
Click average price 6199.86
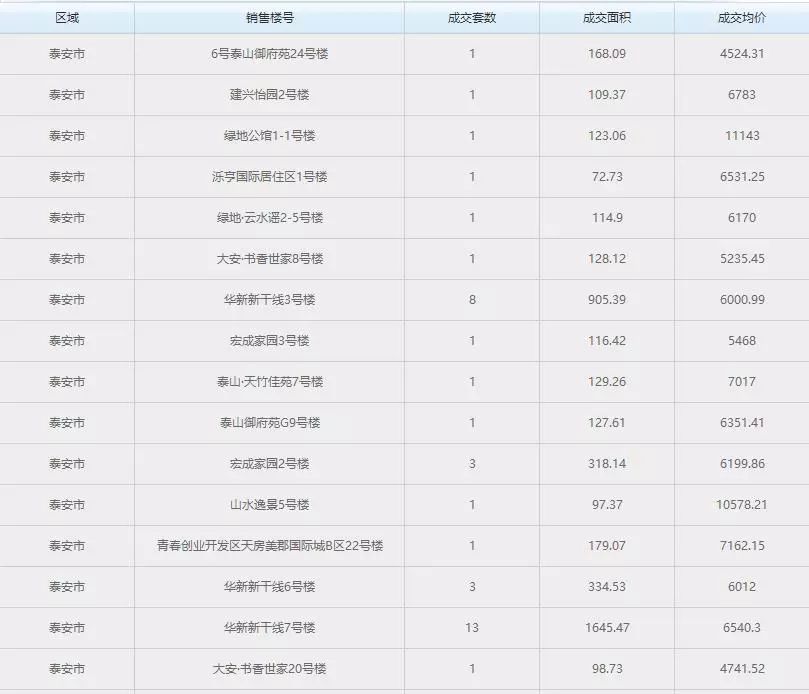pos(742,464)
